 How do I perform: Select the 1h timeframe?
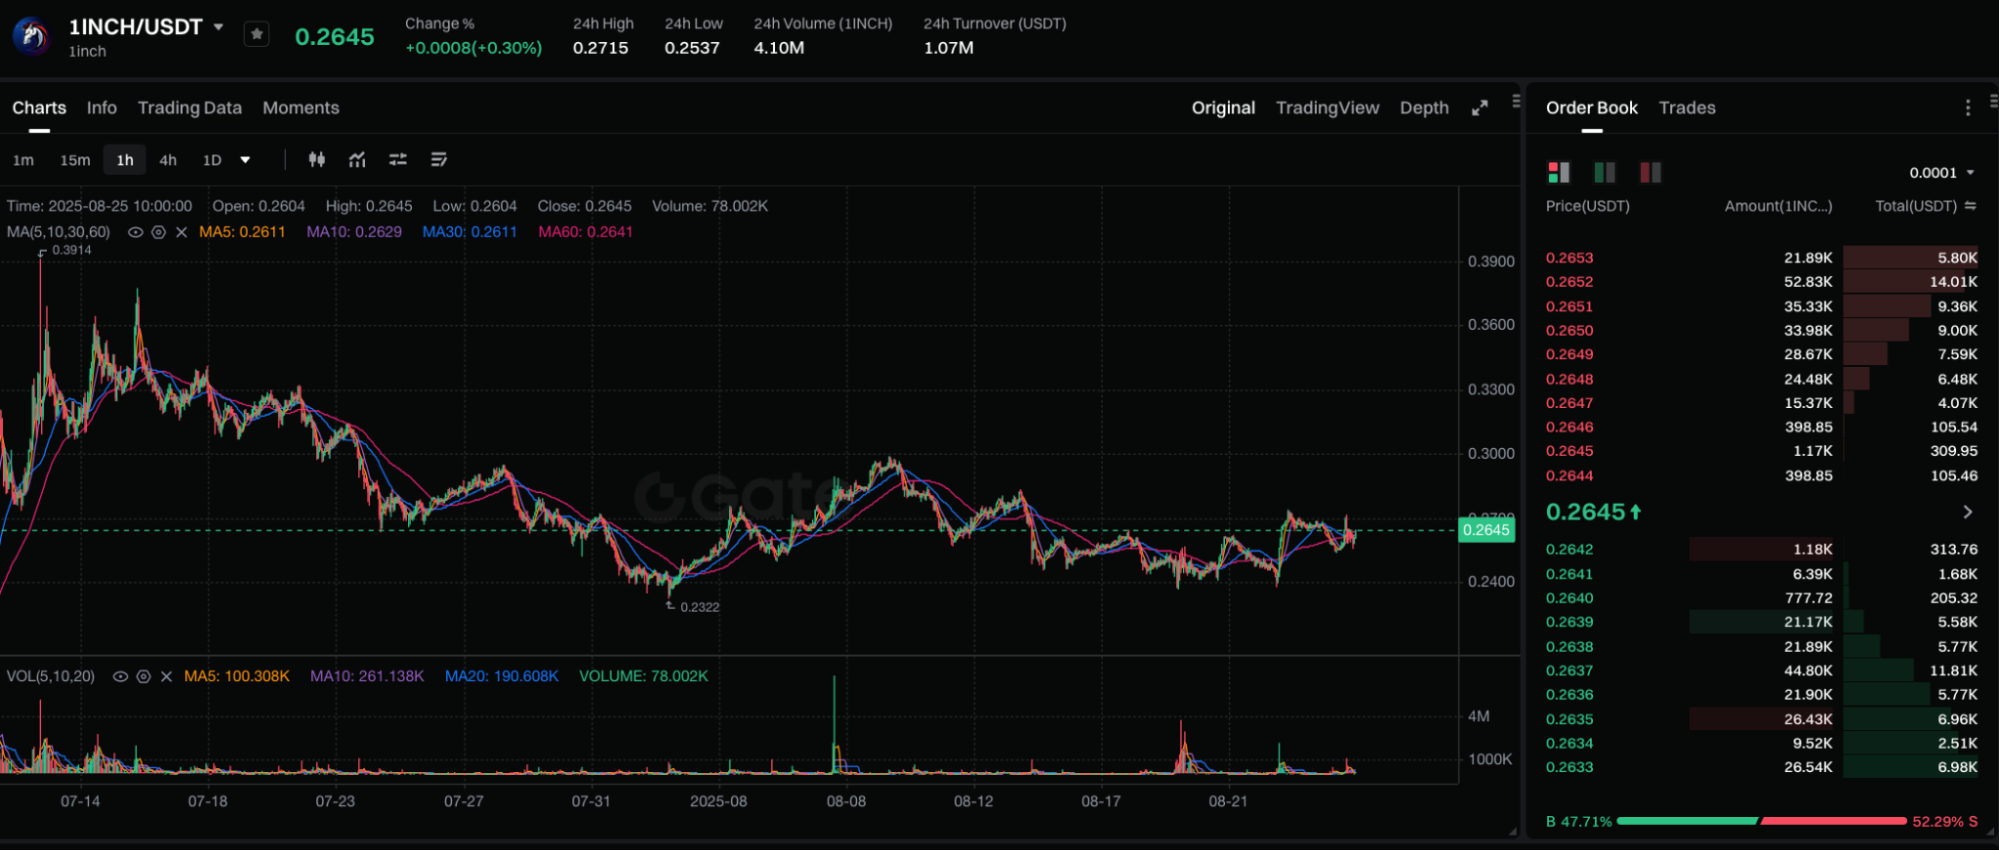point(125,160)
